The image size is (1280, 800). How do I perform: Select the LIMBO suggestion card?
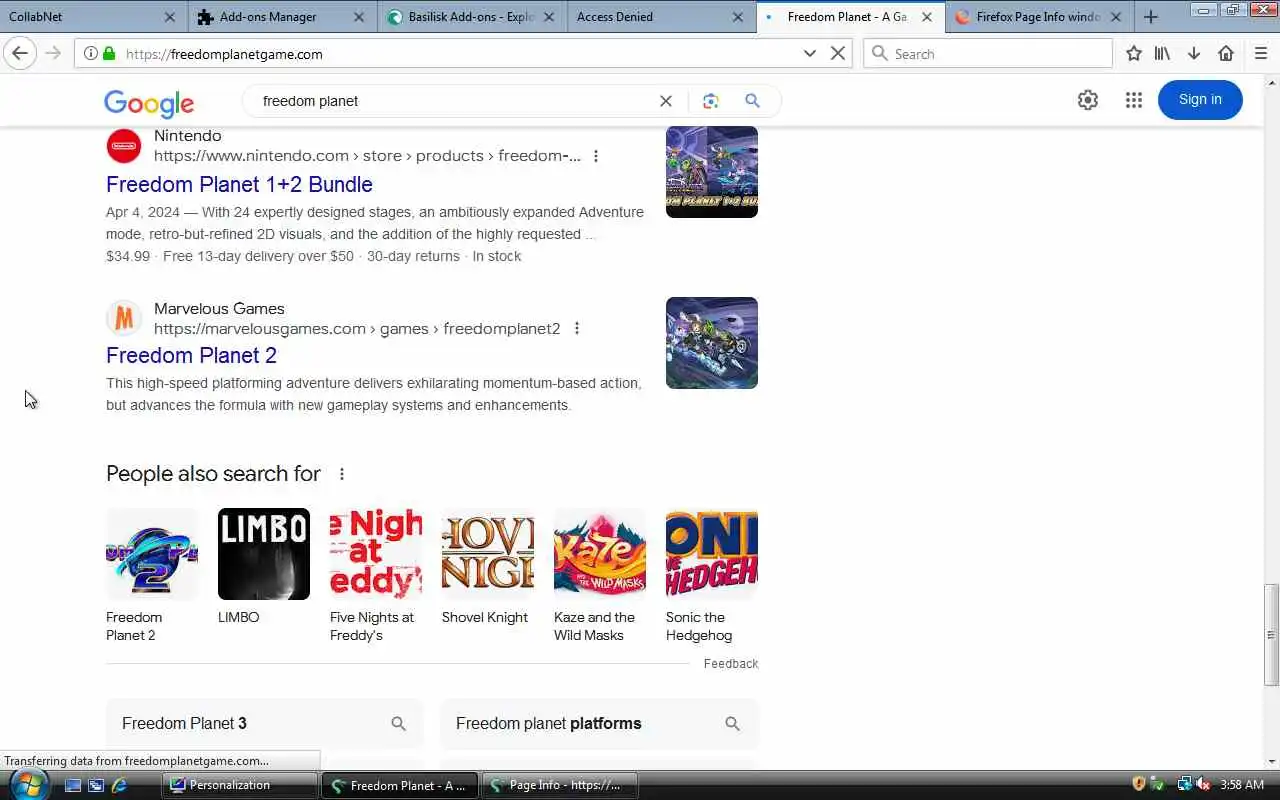264,567
